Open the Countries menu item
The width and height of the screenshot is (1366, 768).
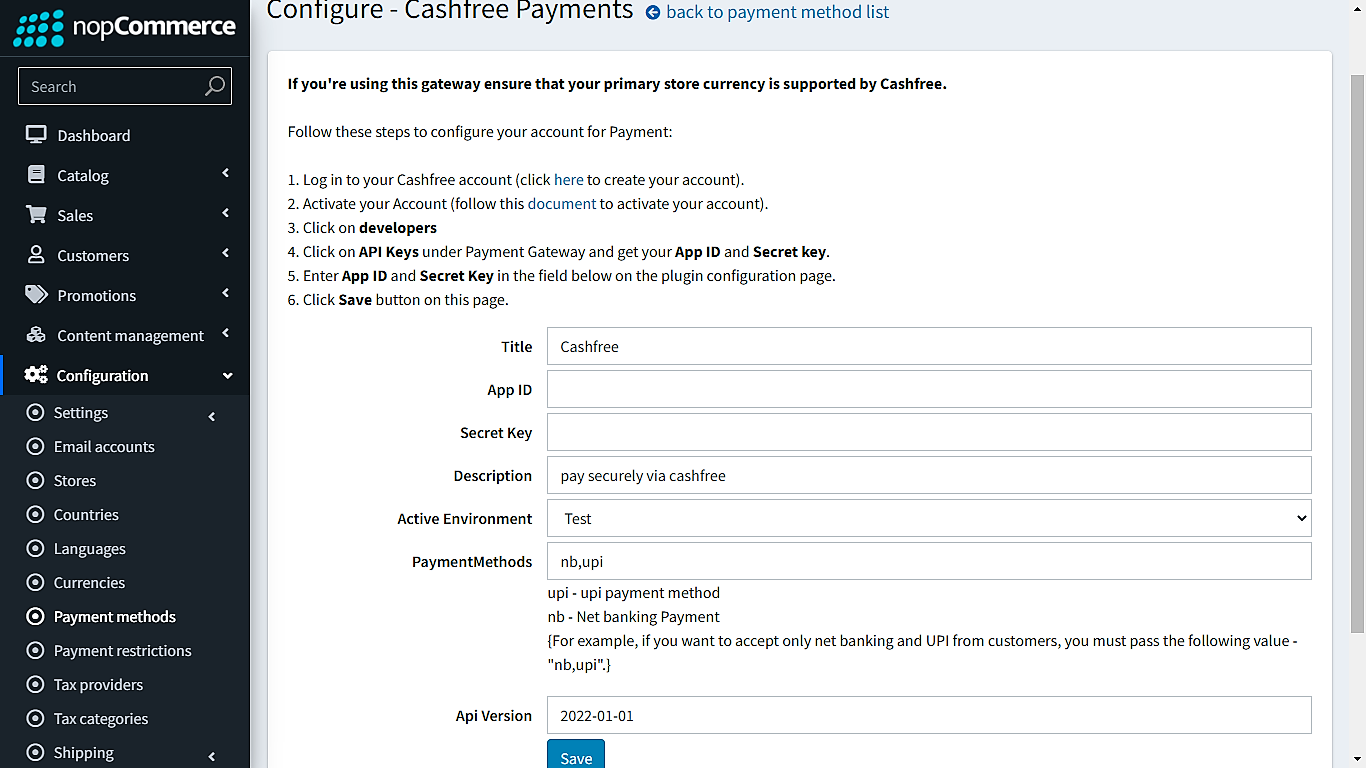(125, 515)
